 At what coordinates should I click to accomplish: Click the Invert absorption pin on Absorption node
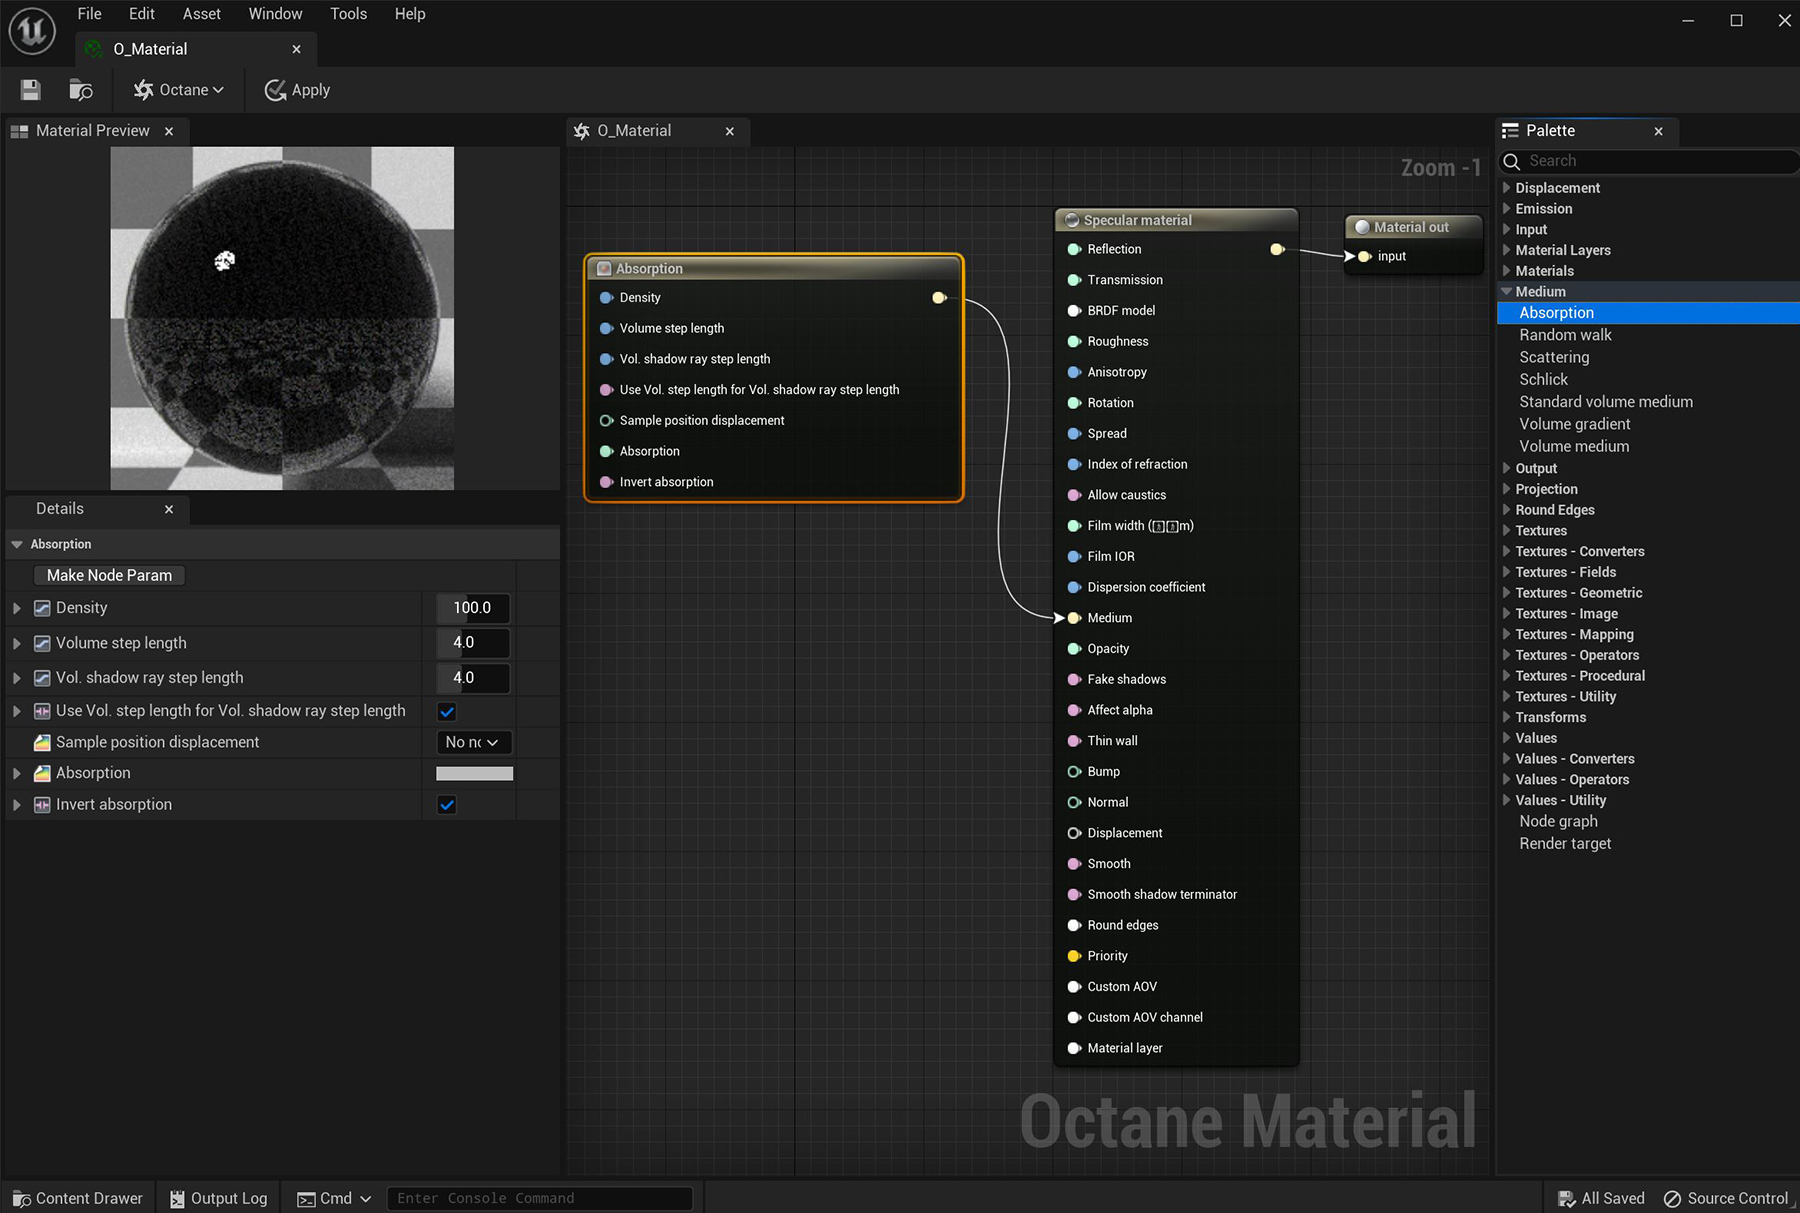click(606, 482)
